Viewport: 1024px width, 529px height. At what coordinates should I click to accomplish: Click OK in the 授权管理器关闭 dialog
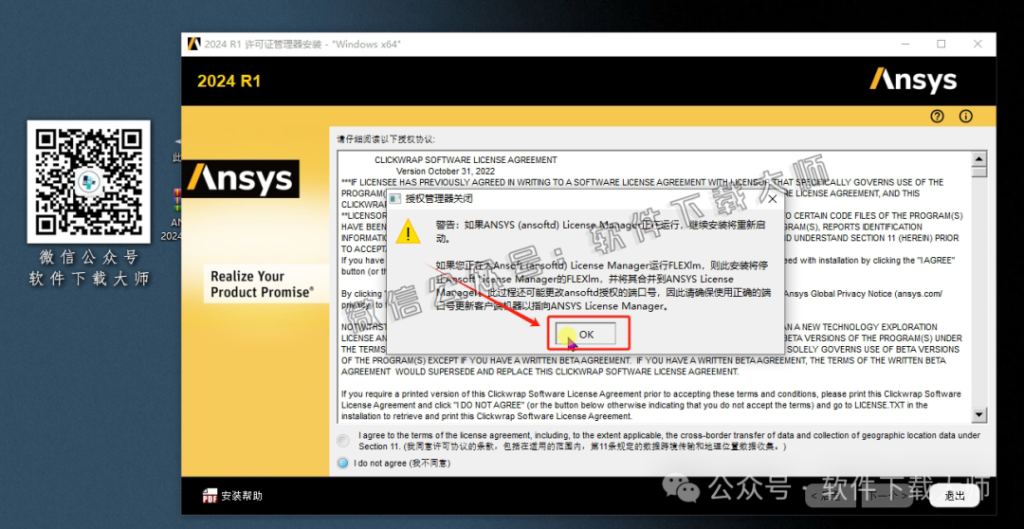tap(586, 334)
